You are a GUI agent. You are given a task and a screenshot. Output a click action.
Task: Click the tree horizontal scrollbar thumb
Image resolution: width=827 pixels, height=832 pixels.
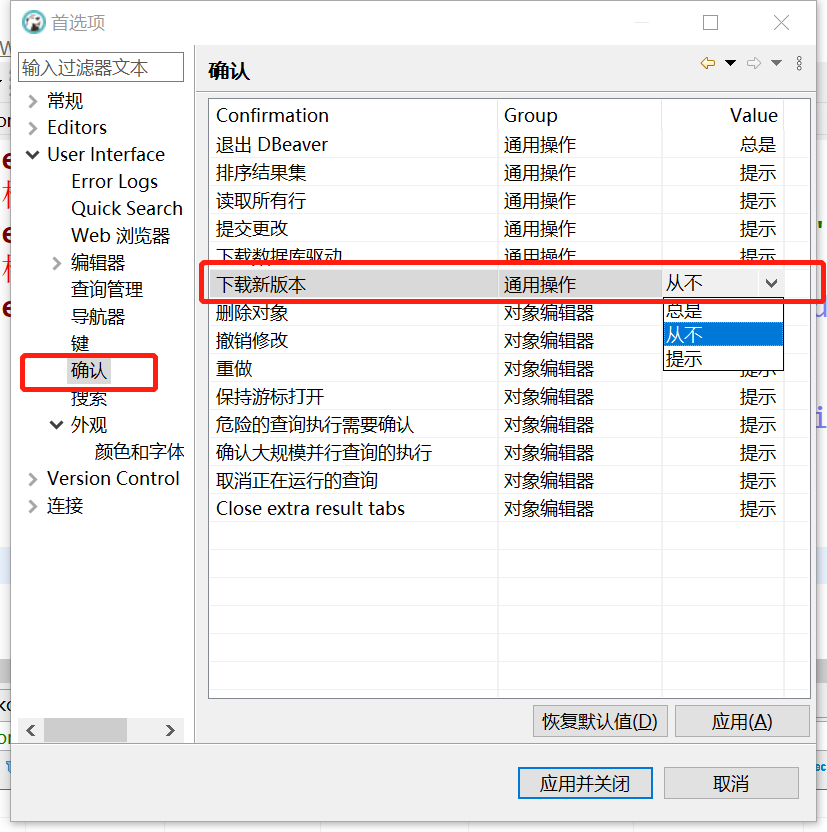pos(85,730)
